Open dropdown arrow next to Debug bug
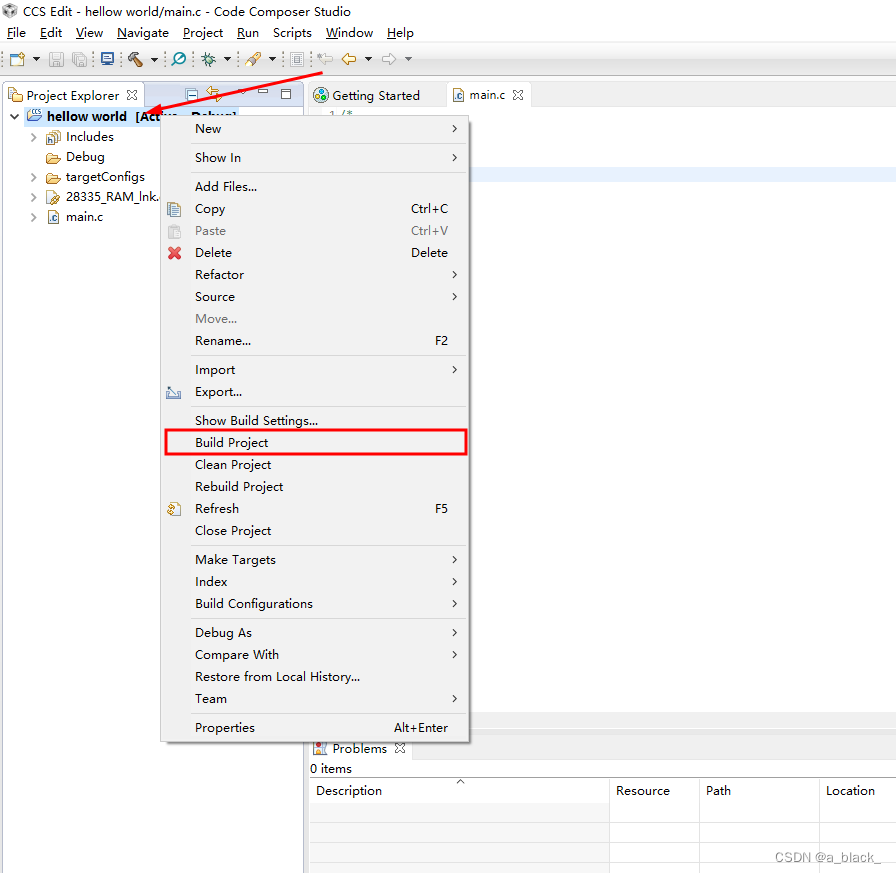The width and height of the screenshot is (896, 873). click(227, 59)
